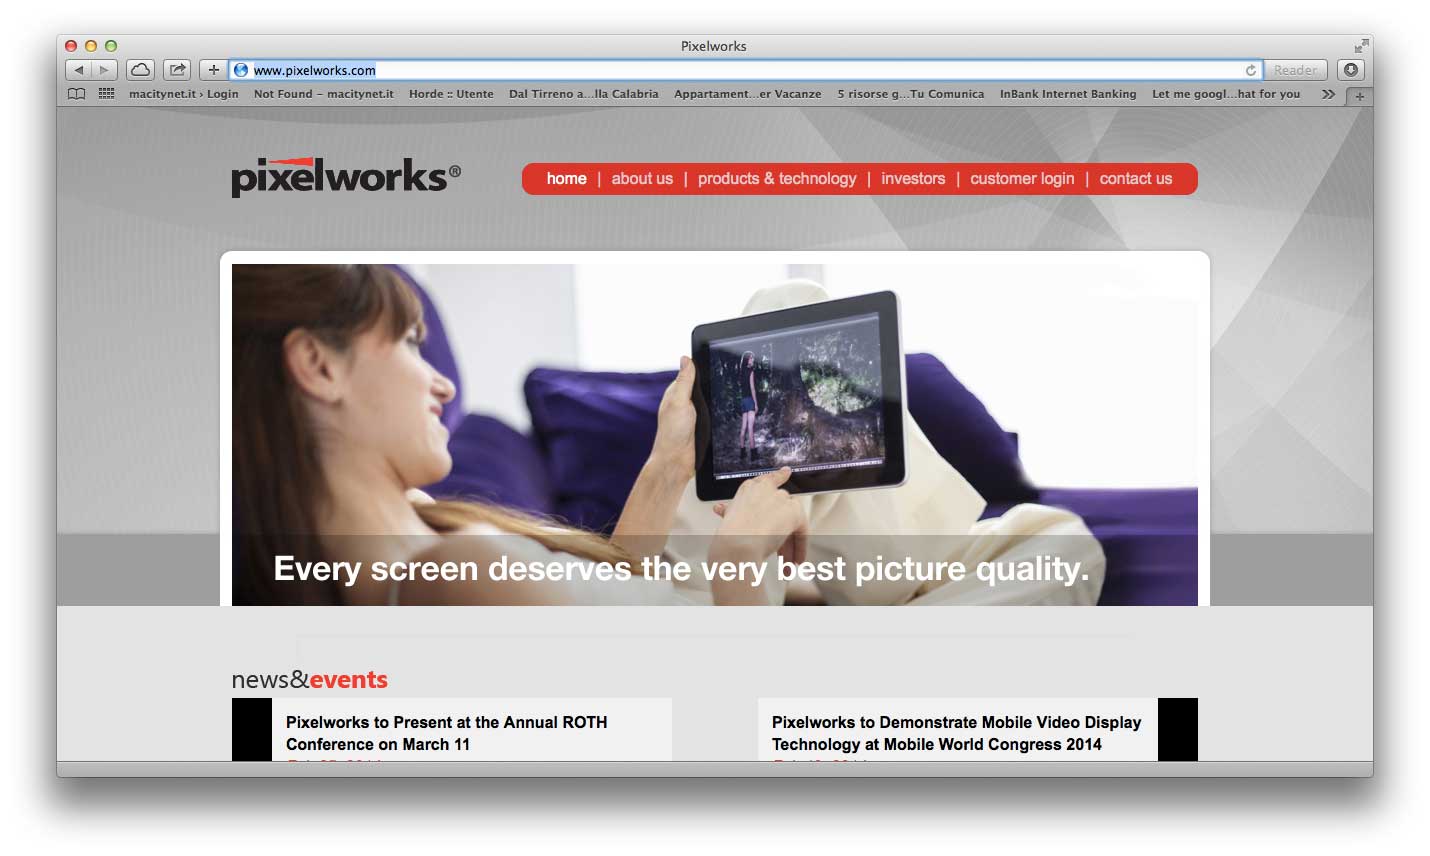
Task: Open the Dal Tirreno bookmark
Action: coord(584,94)
